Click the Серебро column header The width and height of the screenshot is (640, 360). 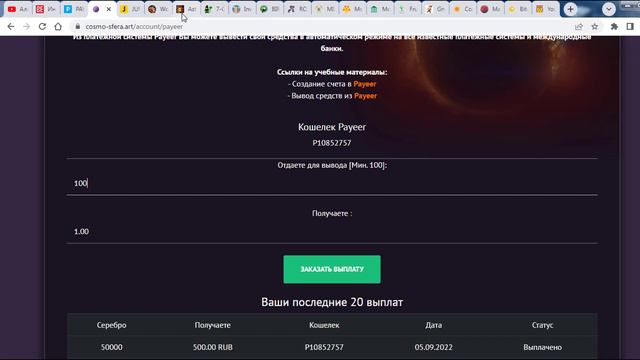111,325
